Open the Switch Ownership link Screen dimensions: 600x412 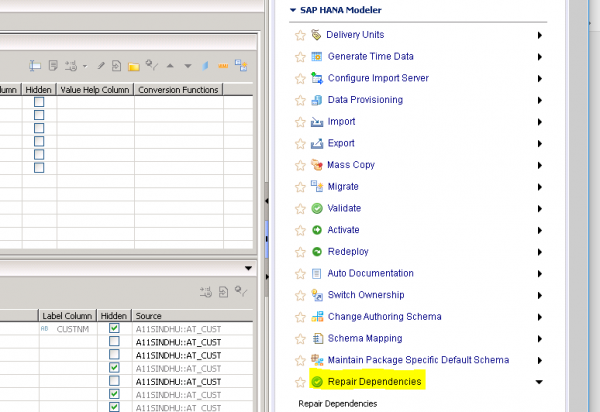coord(366,295)
